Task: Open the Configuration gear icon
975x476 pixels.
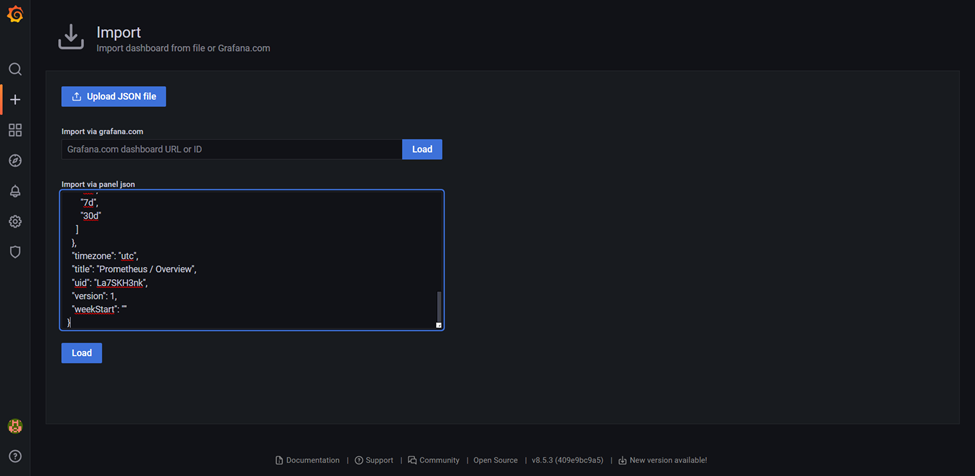Action: pyautogui.click(x=15, y=221)
